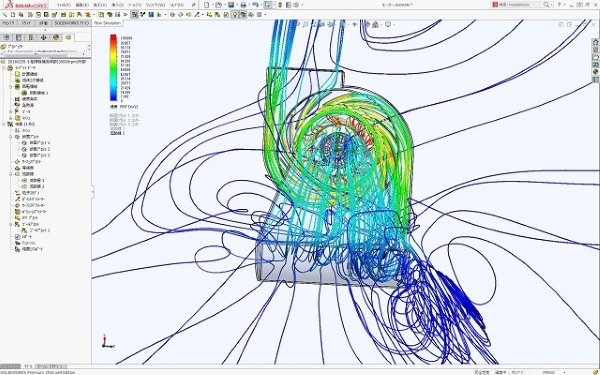Click the Open document folder icon

(218, 5)
